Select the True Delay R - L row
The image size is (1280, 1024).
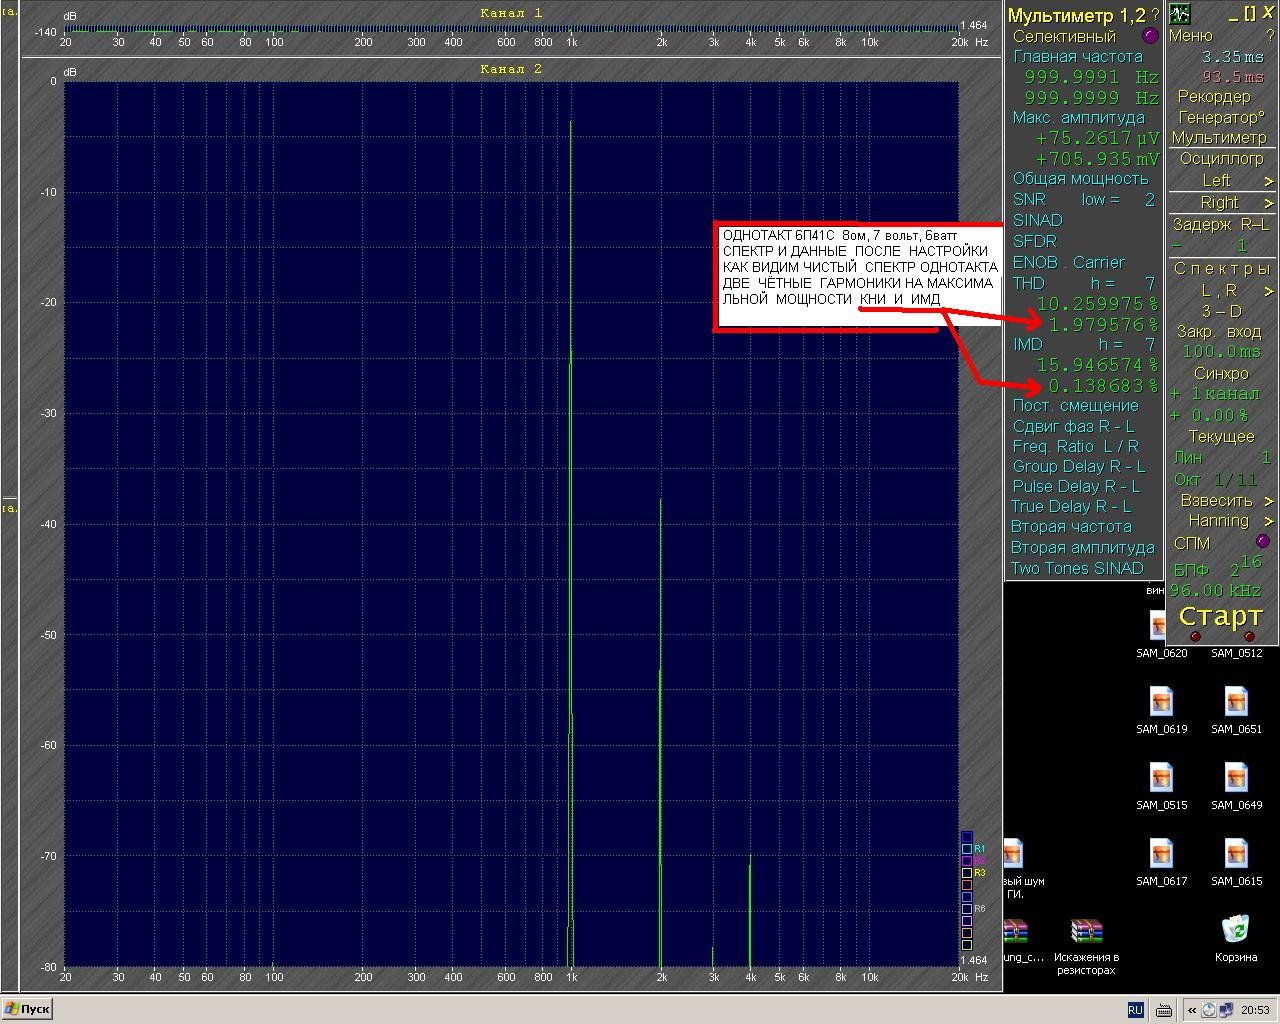coord(1071,507)
